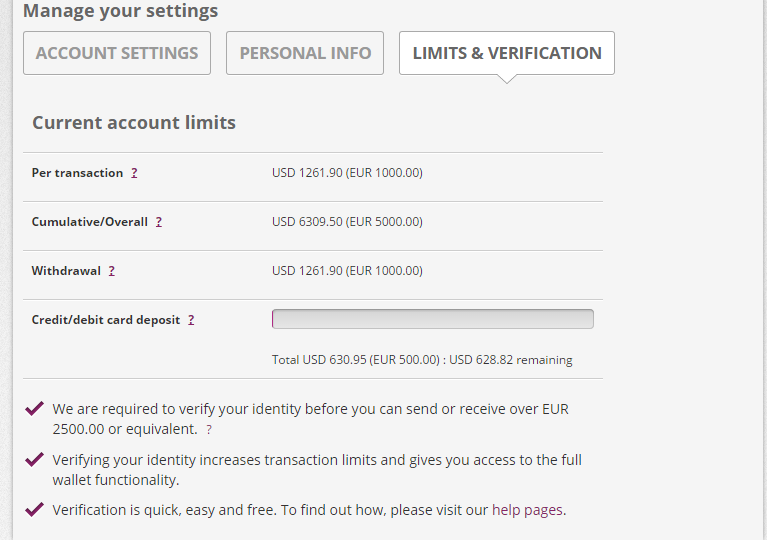Viewport: 767px width, 540px height.
Task: Click the Current account limits heading
Action: pyautogui.click(x=134, y=123)
